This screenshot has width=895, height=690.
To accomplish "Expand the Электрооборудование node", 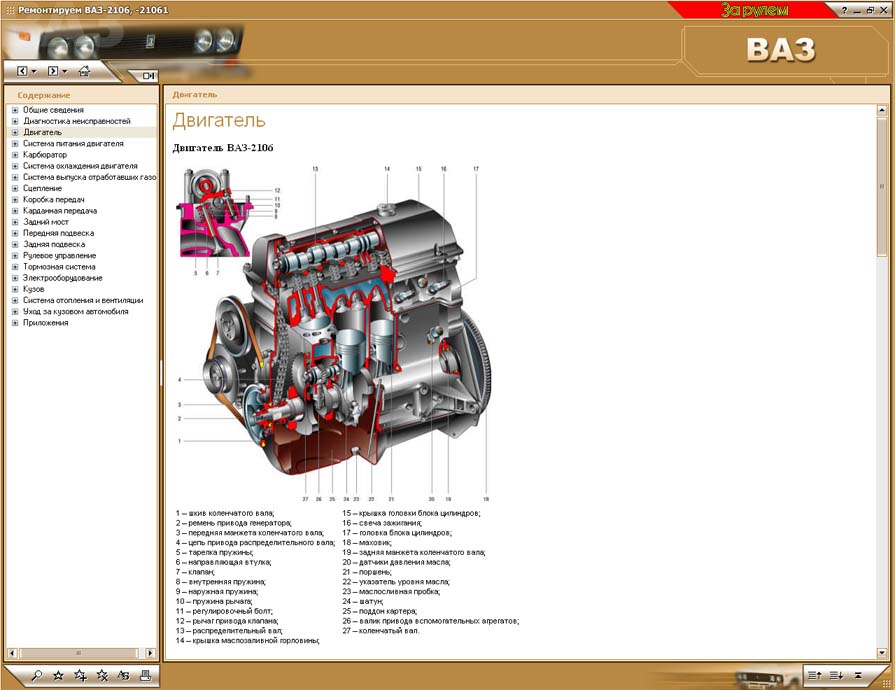I will pyautogui.click(x=15, y=278).
